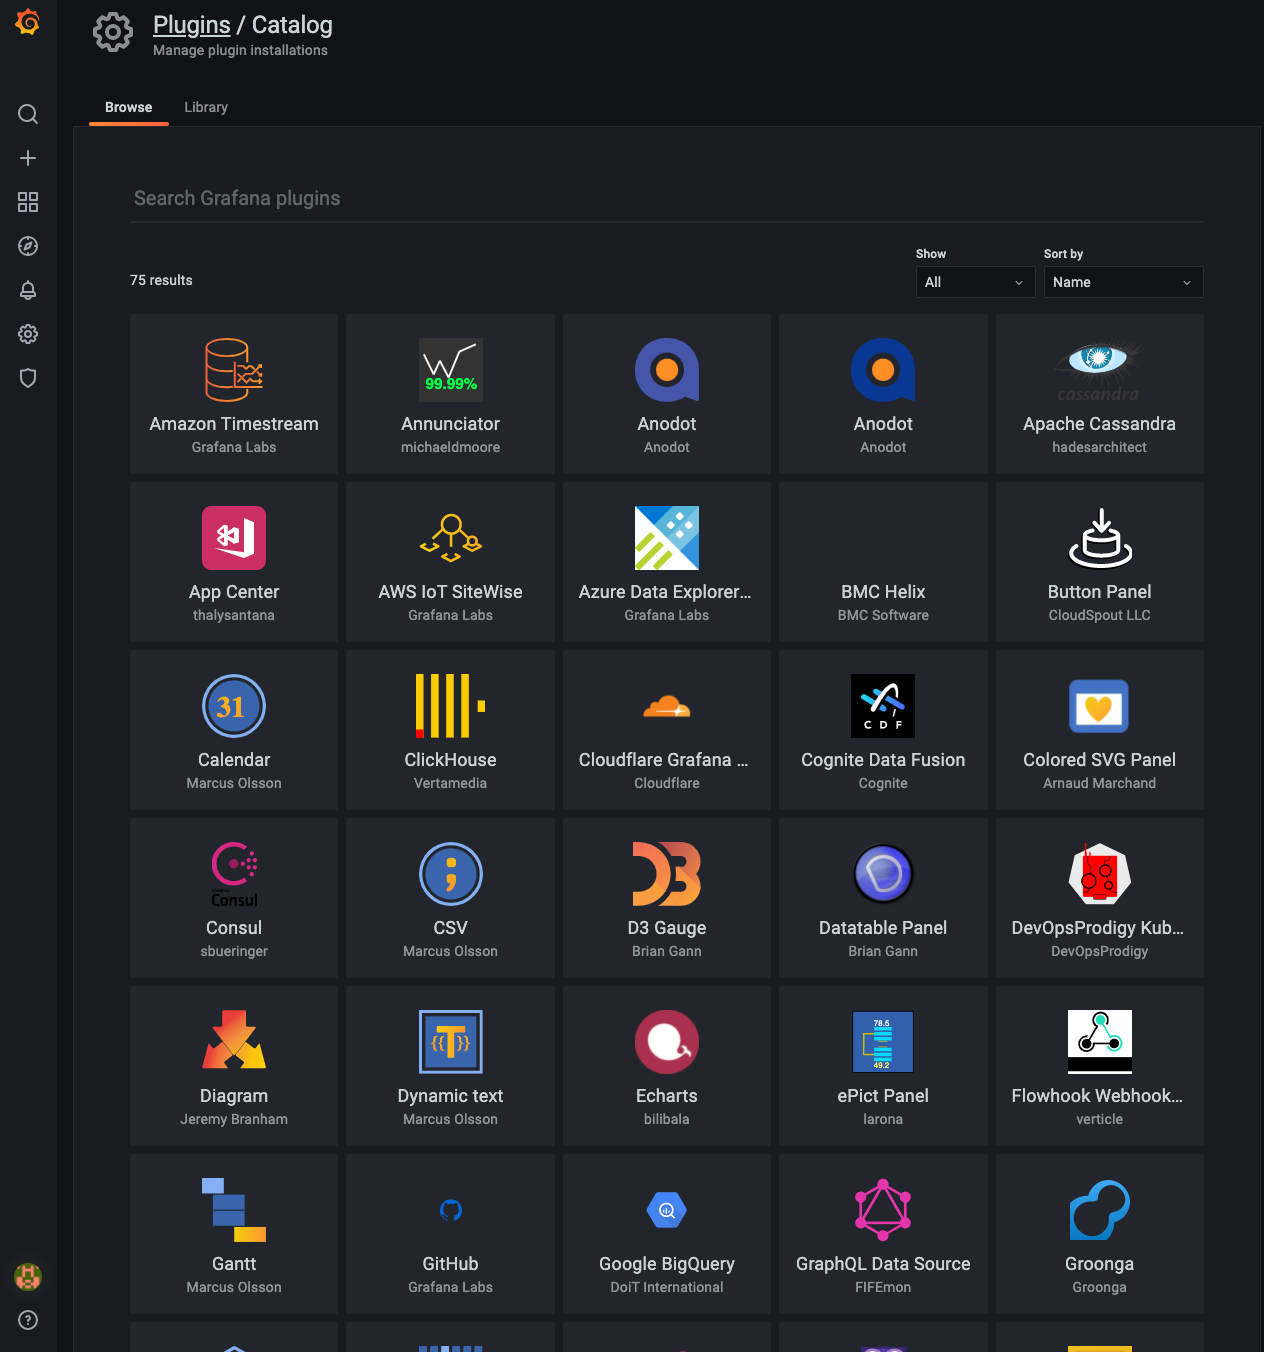This screenshot has height=1352, width=1264.
Task: Click the Help question mark icon
Action: tap(27, 1320)
